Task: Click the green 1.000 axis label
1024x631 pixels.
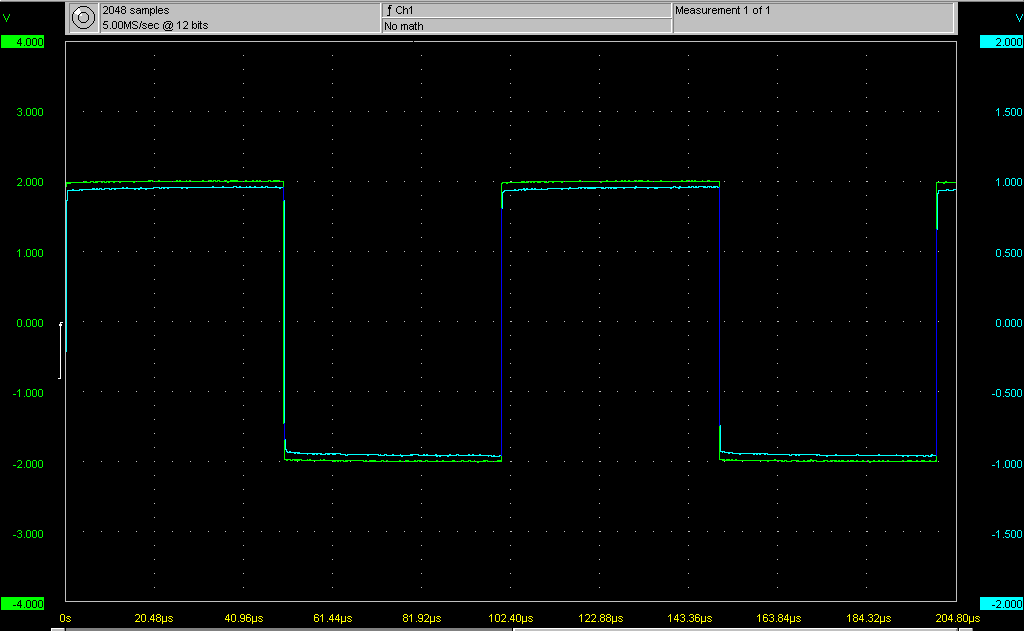Action: pyautogui.click(x=29, y=253)
